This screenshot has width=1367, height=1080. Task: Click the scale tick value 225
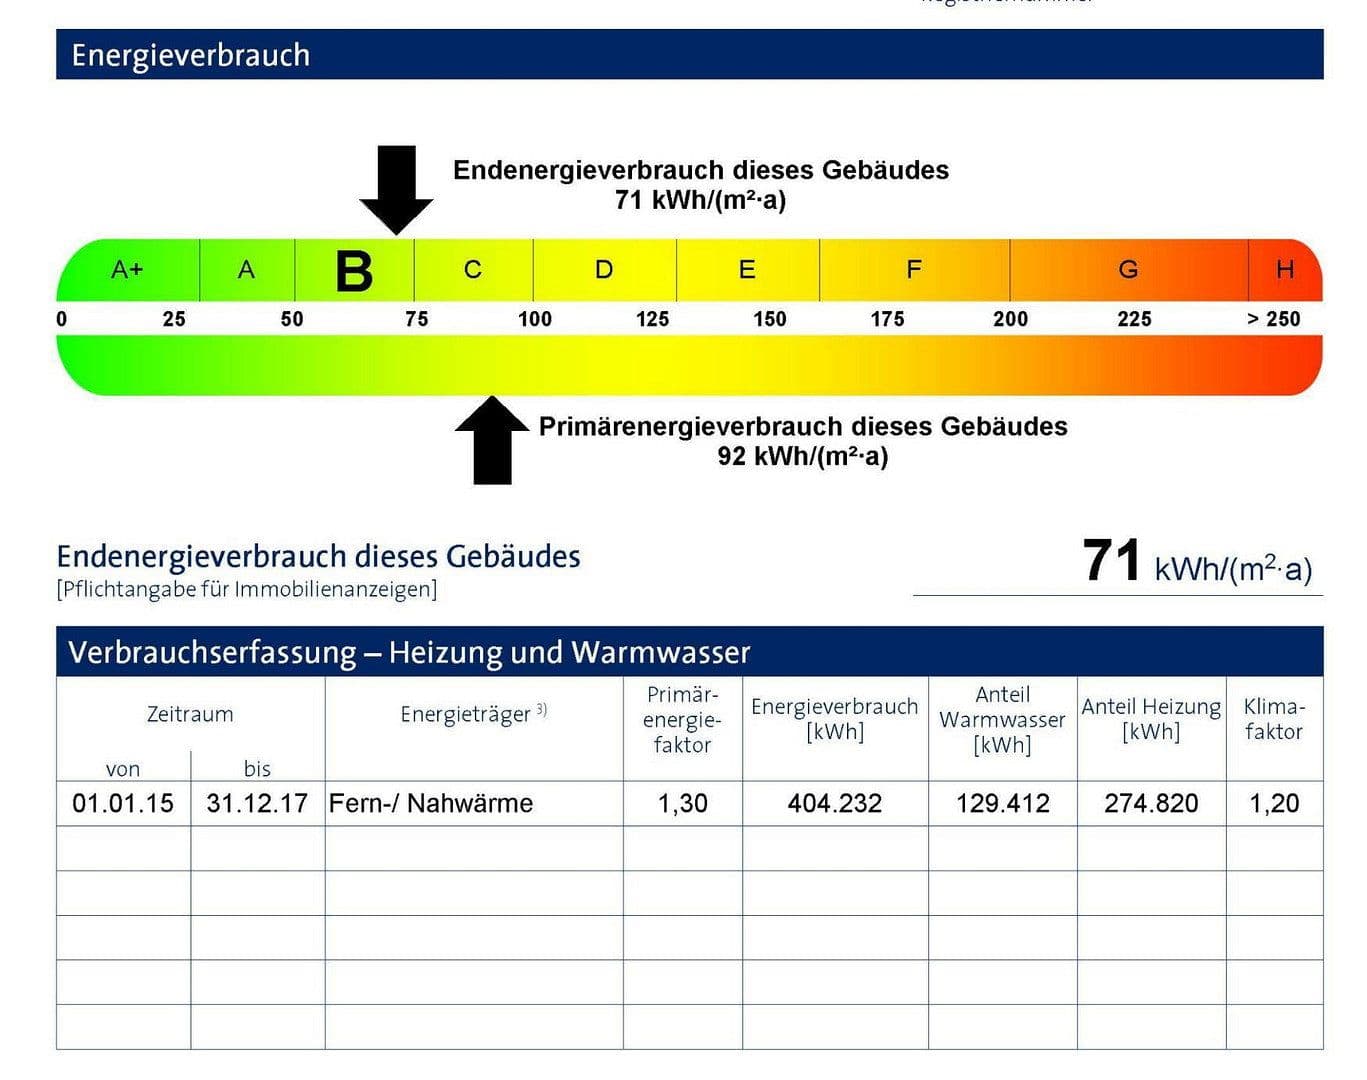tap(1134, 319)
